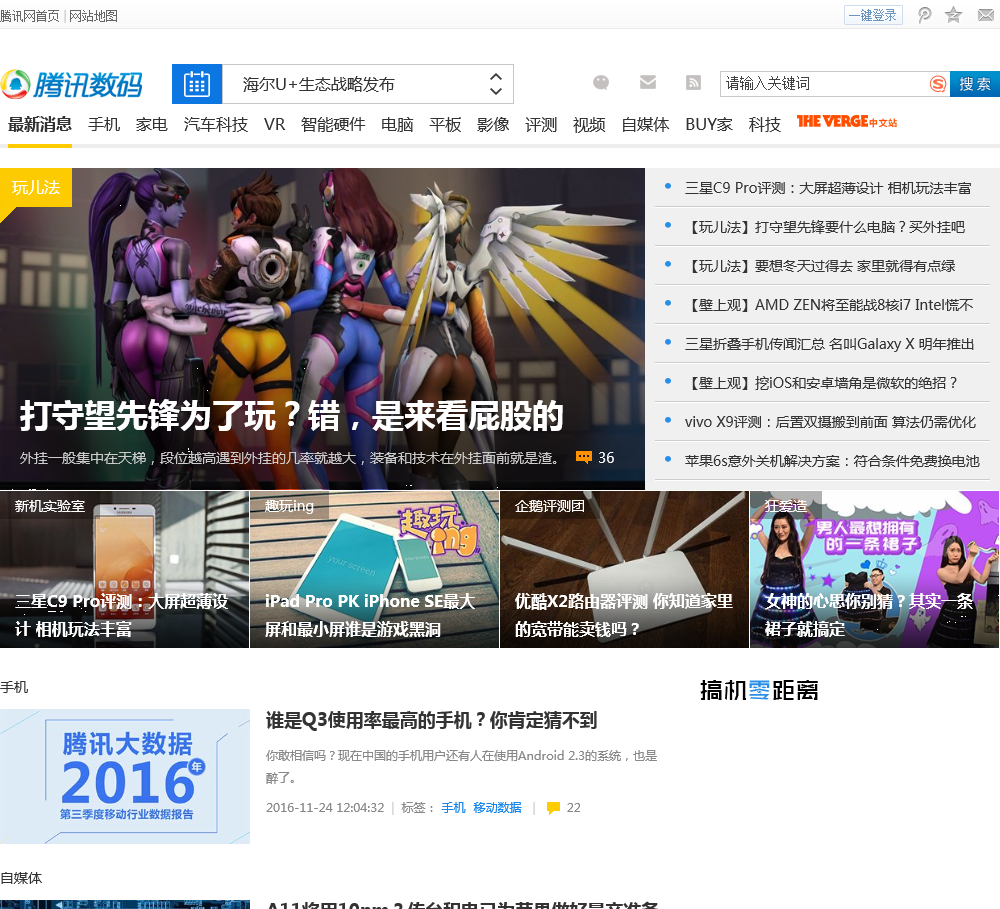Image resolution: width=1000 pixels, height=909 pixels.
Task: Open the 家电 navigation tab
Action: (x=152, y=125)
